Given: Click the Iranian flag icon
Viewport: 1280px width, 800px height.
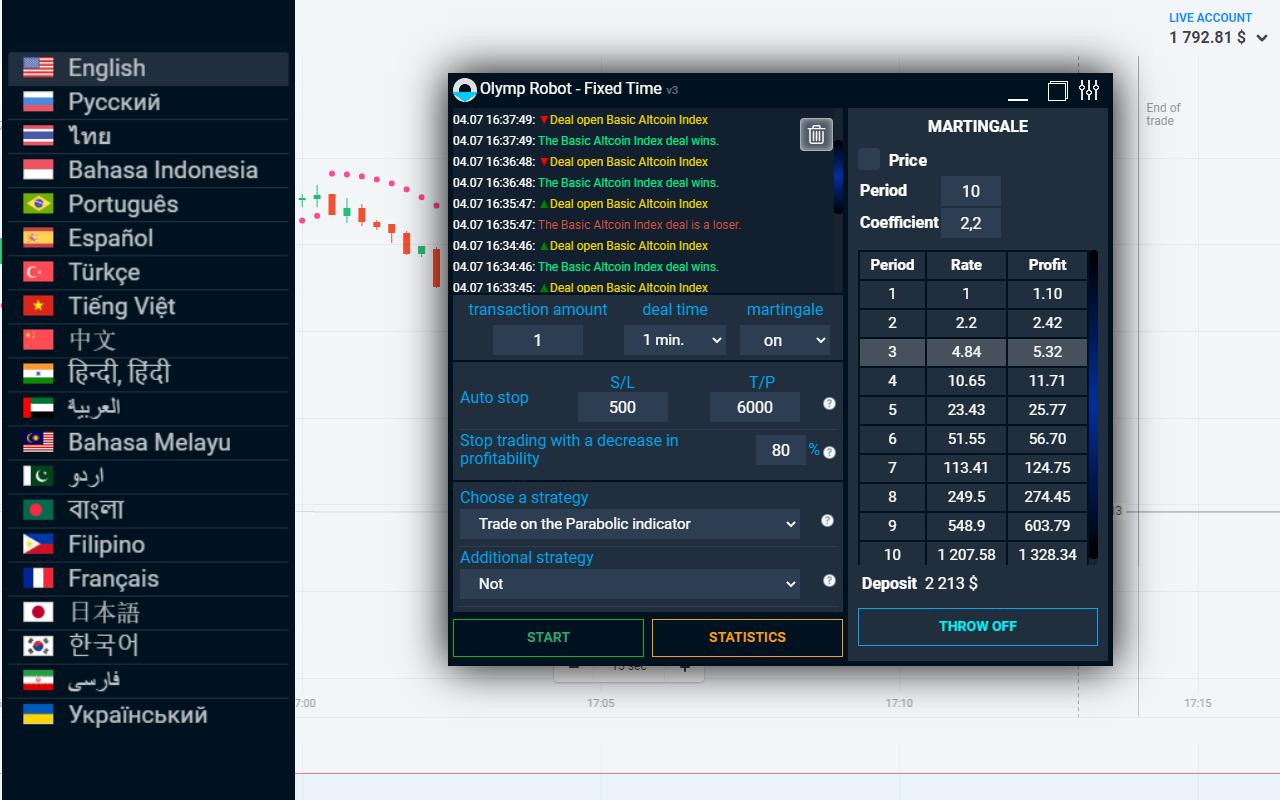Looking at the screenshot, I should click(38, 680).
